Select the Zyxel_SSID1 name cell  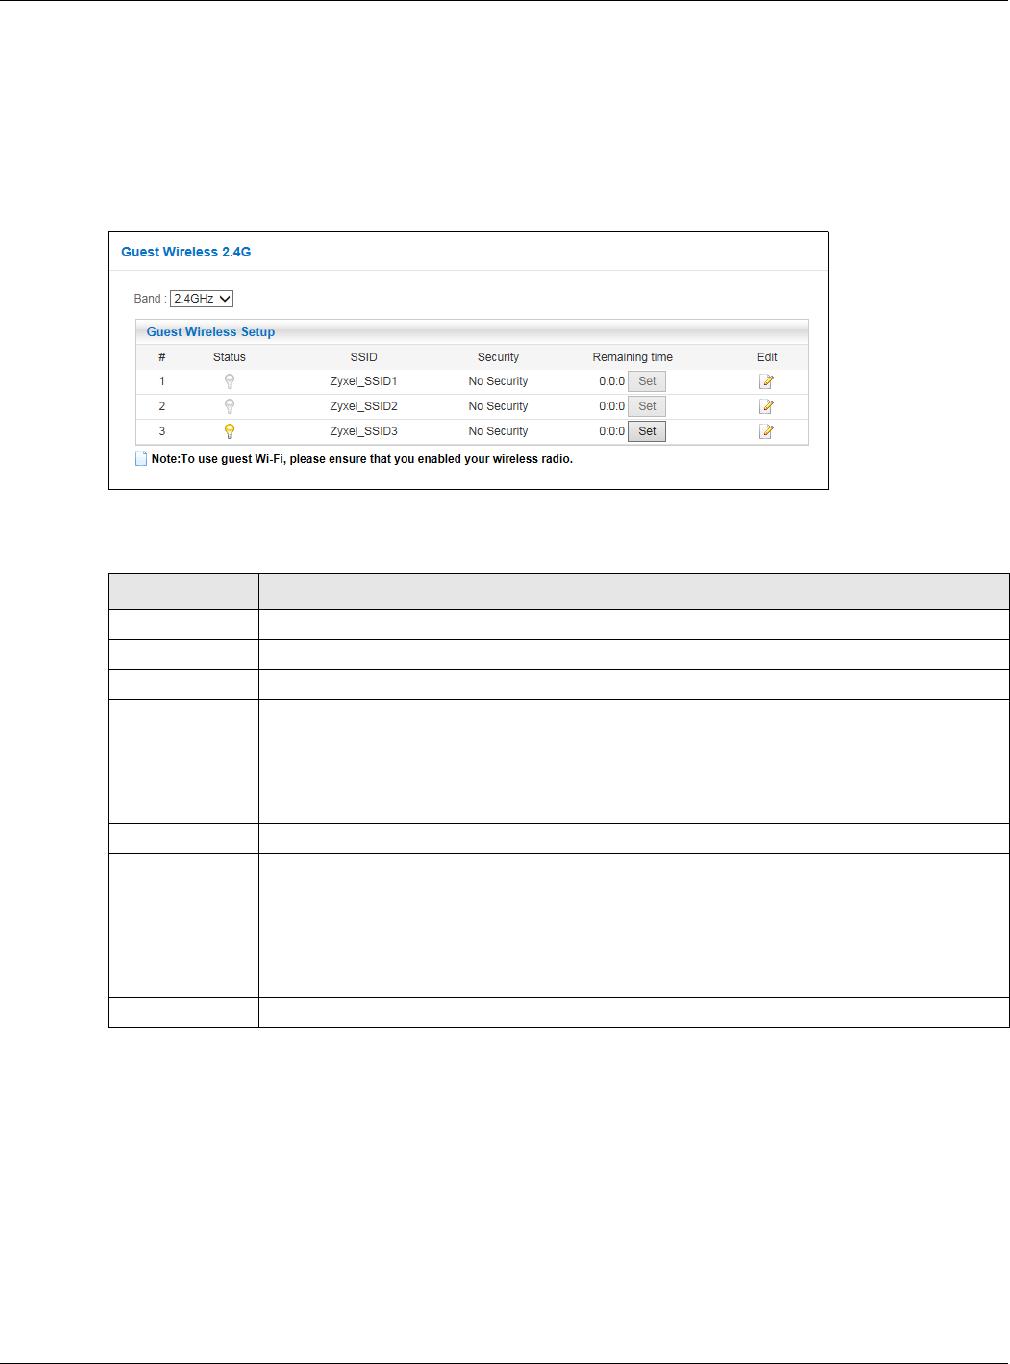coord(364,381)
